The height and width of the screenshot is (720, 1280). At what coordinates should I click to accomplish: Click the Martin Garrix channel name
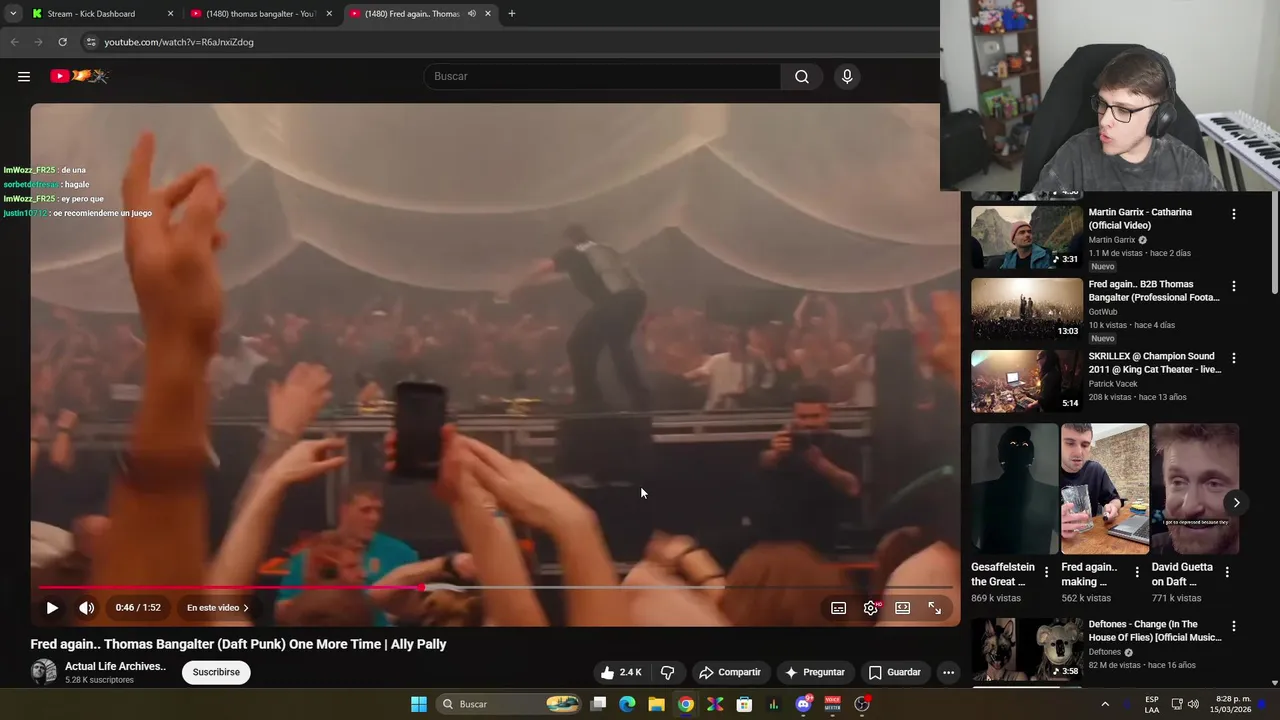click(1112, 240)
